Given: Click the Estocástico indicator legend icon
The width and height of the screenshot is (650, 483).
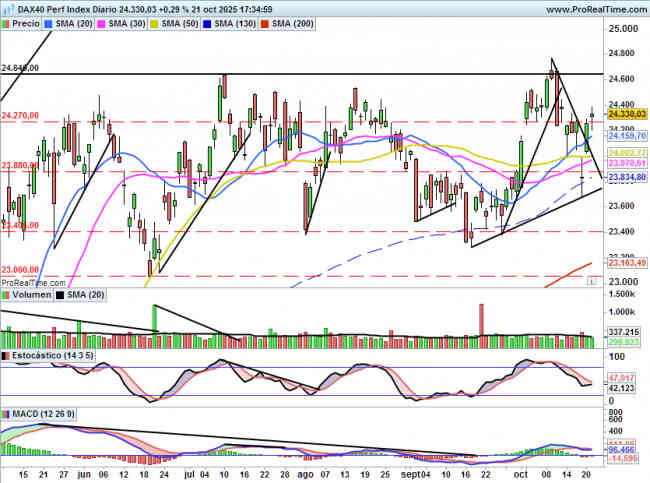Looking at the screenshot, I should pyautogui.click(x=6, y=355).
